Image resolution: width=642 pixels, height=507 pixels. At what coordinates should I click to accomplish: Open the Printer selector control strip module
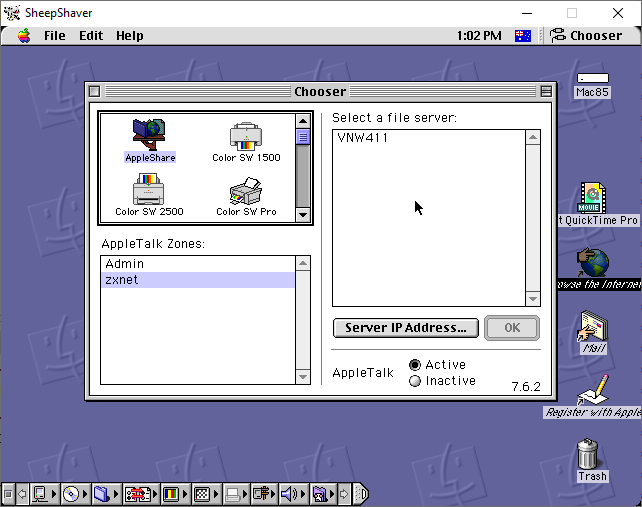(236, 494)
